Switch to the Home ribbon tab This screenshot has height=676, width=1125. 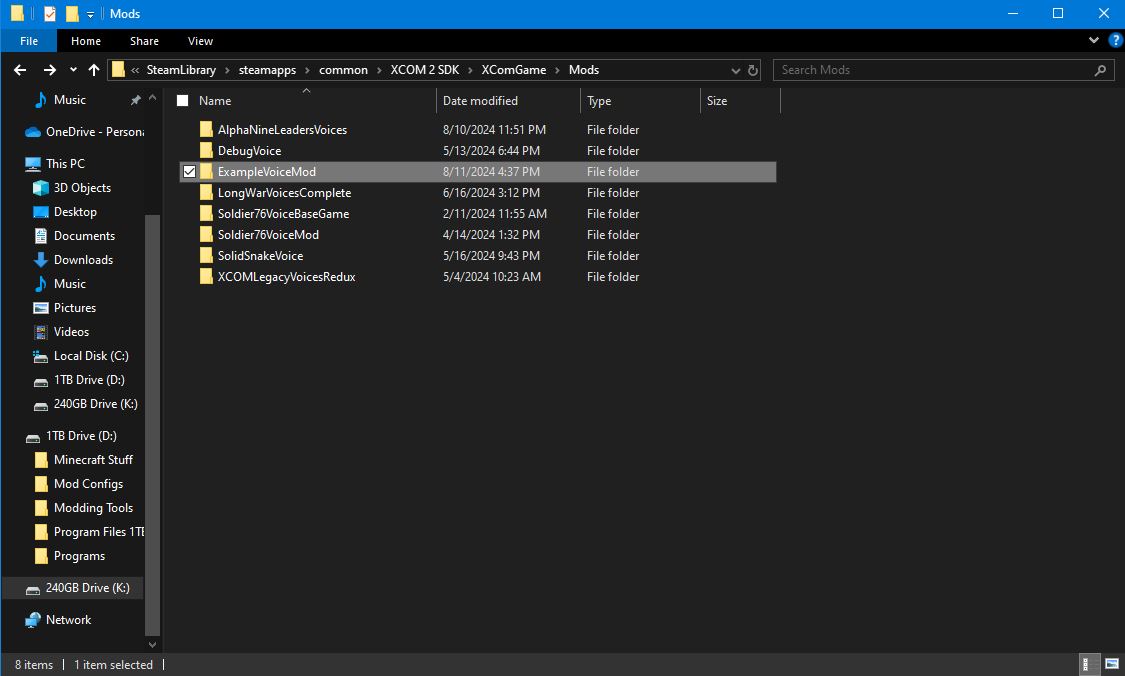[86, 41]
